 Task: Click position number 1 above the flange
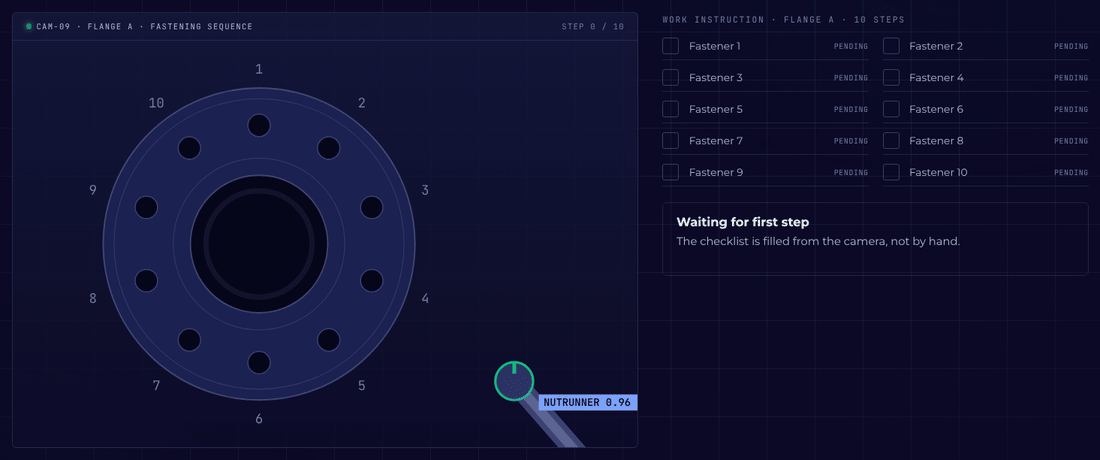coord(259,69)
